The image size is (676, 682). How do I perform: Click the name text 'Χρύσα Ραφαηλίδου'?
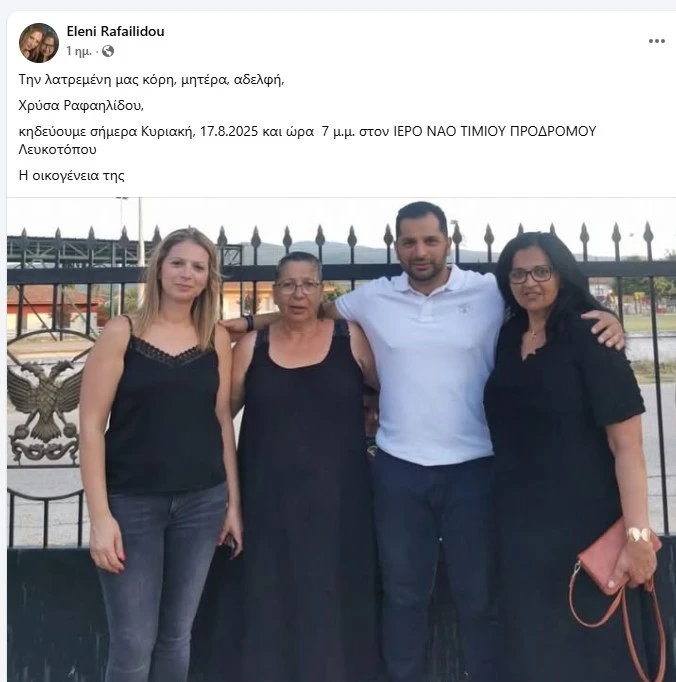click(x=81, y=106)
